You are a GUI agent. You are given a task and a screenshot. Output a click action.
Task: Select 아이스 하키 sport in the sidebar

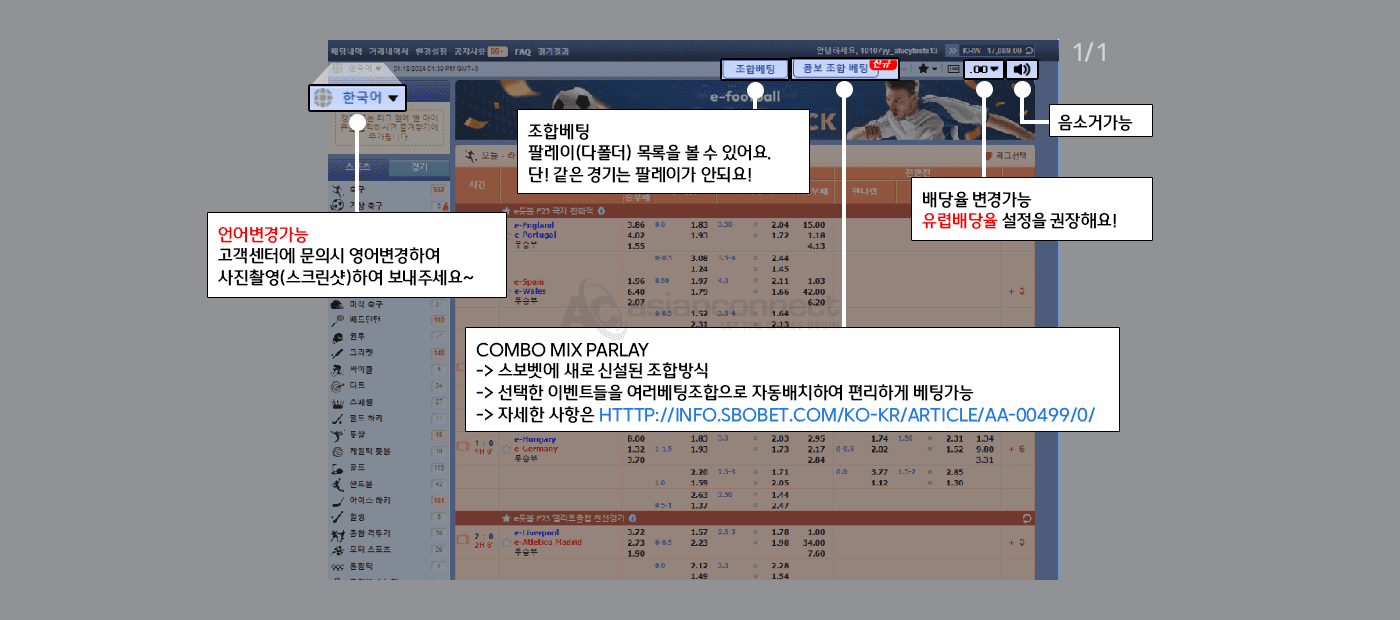pos(370,500)
